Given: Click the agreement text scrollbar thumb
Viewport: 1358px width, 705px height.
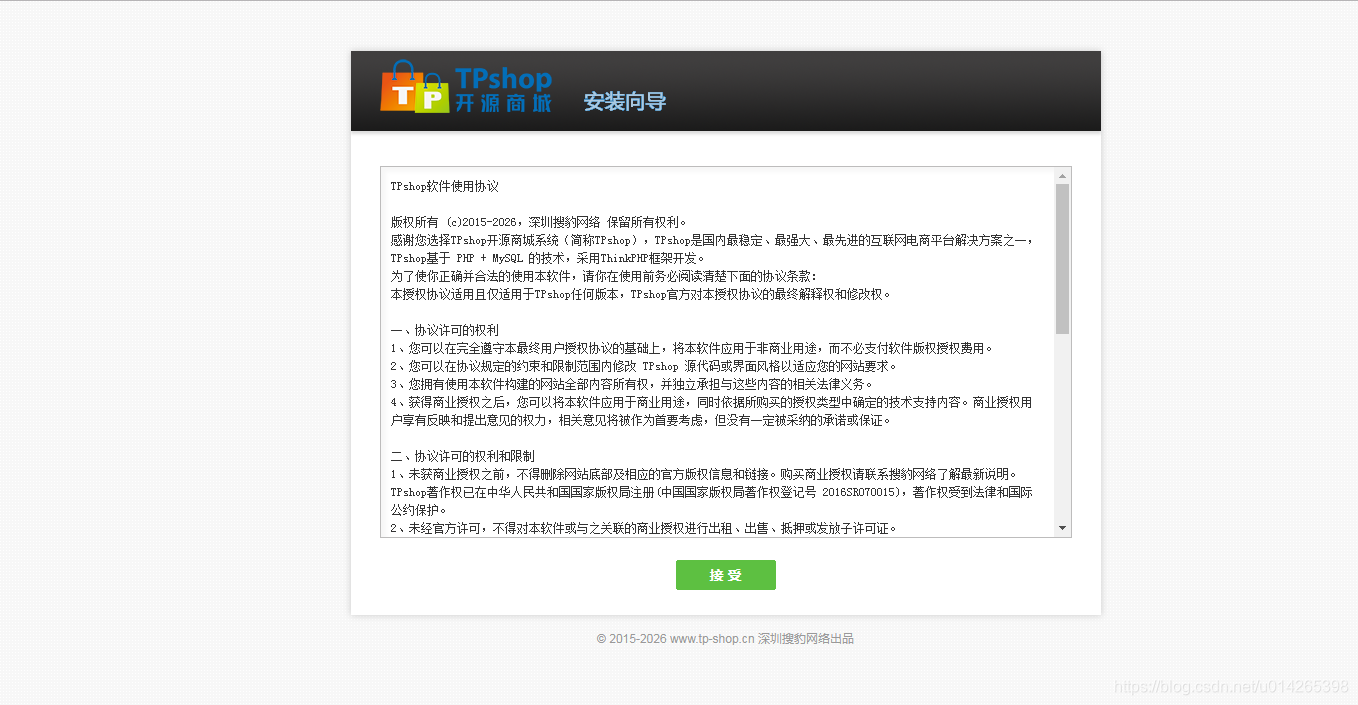Looking at the screenshot, I should click(x=1062, y=258).
